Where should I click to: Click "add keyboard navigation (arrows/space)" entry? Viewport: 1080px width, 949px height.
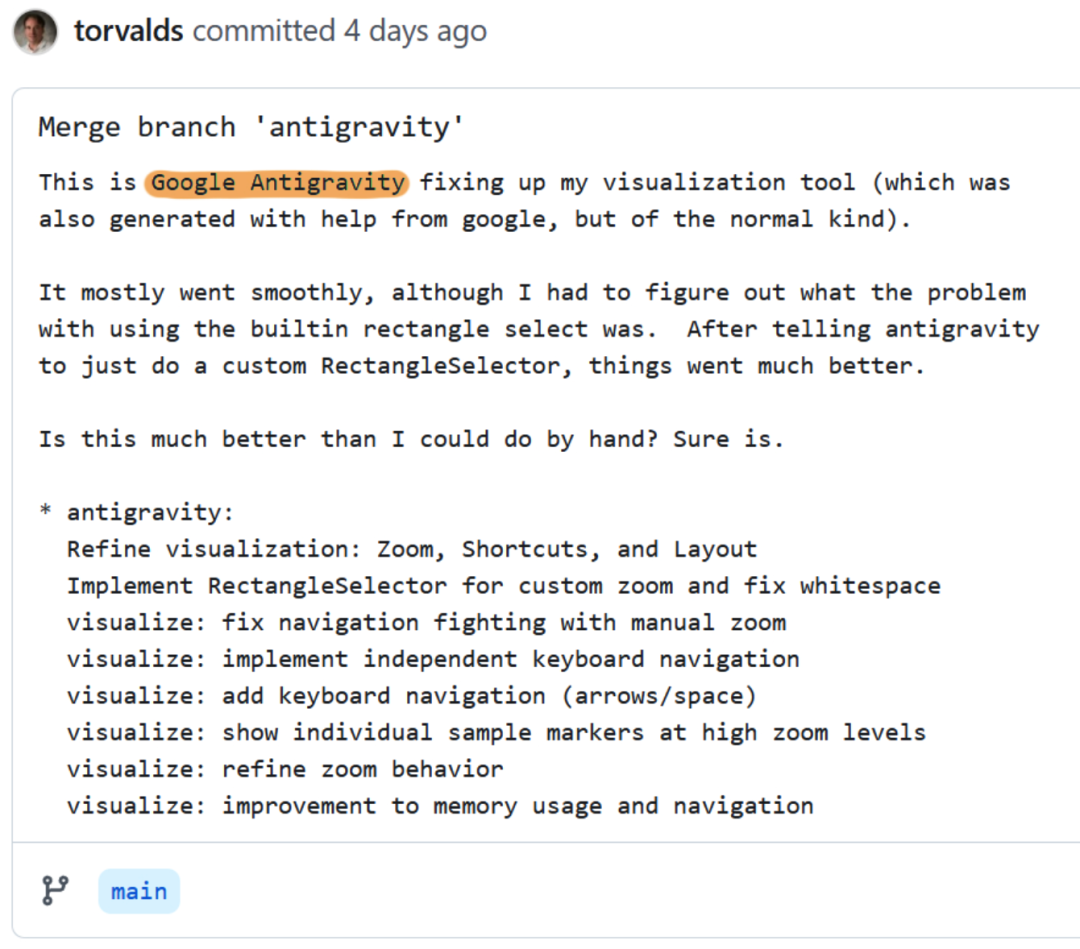pyautogui.click(x=489, y=696)
